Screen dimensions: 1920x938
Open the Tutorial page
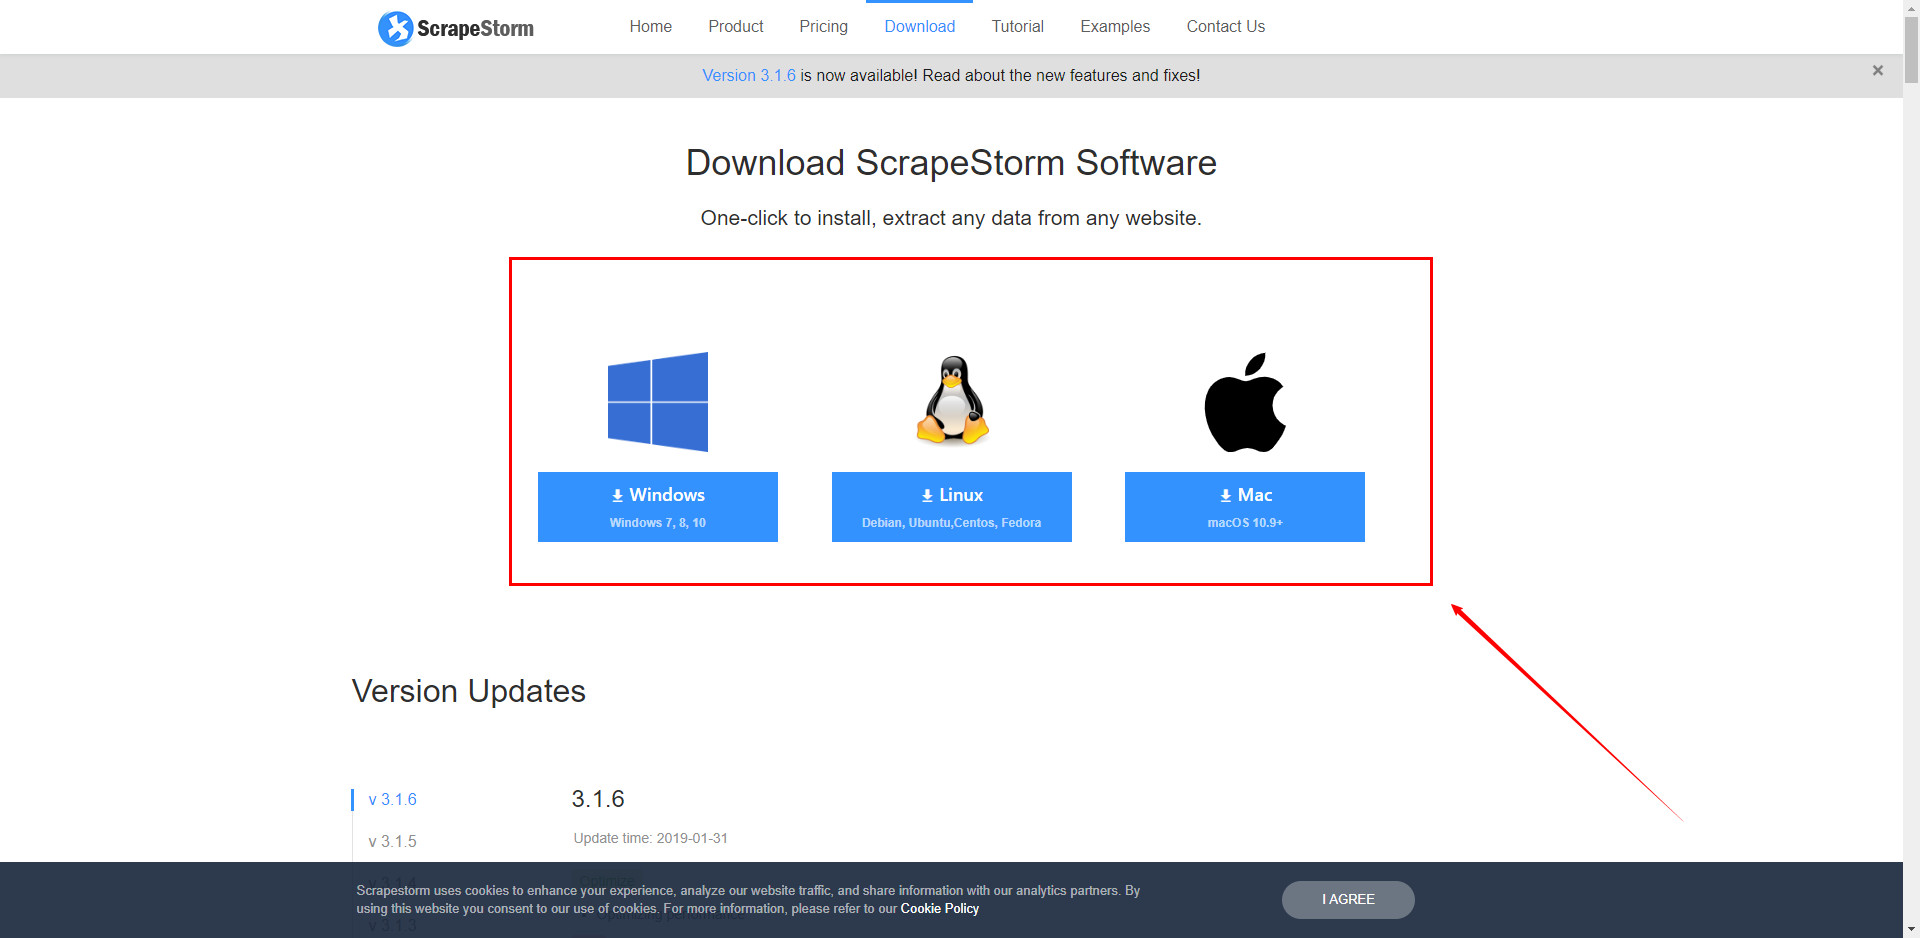1018,26
